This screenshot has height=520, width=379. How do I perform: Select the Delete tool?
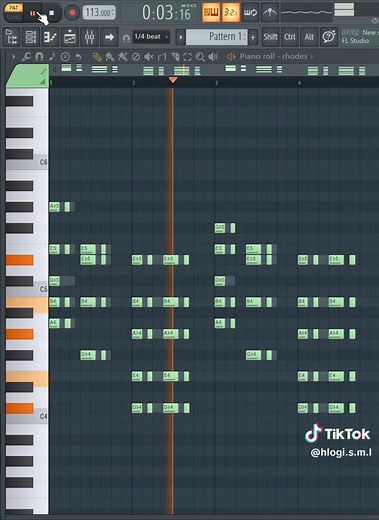point(136,57)
